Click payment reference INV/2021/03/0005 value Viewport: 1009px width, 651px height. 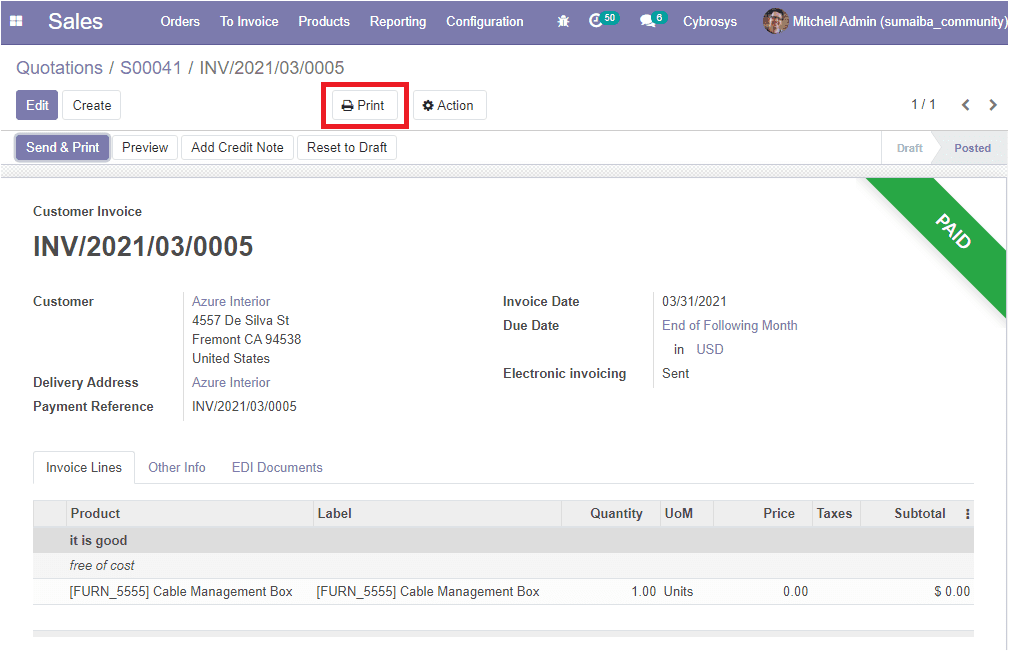pos(244,407)
